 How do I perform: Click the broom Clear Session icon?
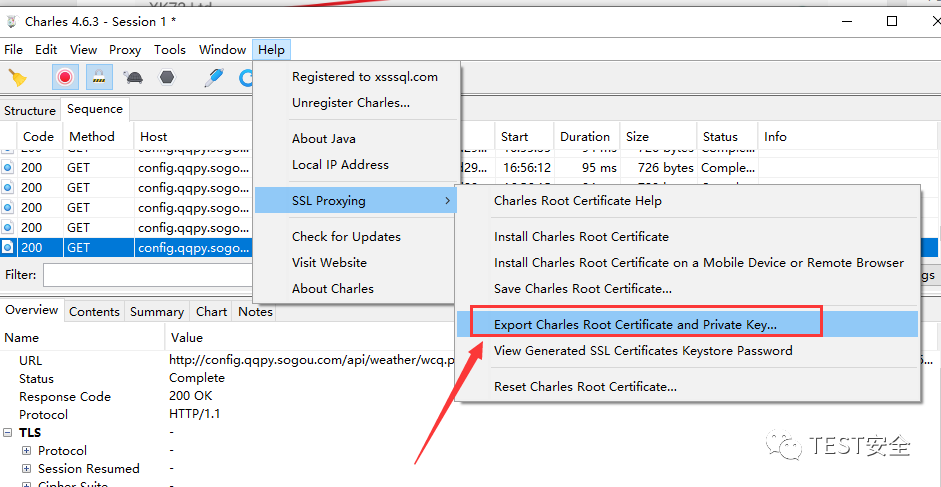tap(18, 77)
